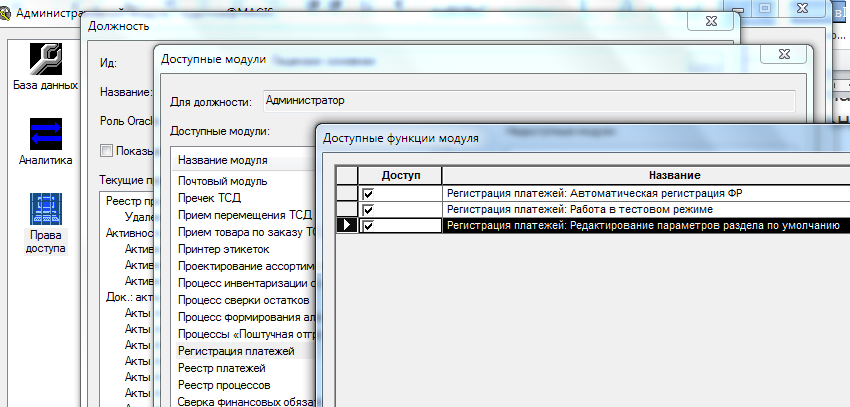
Task: Select Прием товара по заказу module
Action: (x=247, y=232)
